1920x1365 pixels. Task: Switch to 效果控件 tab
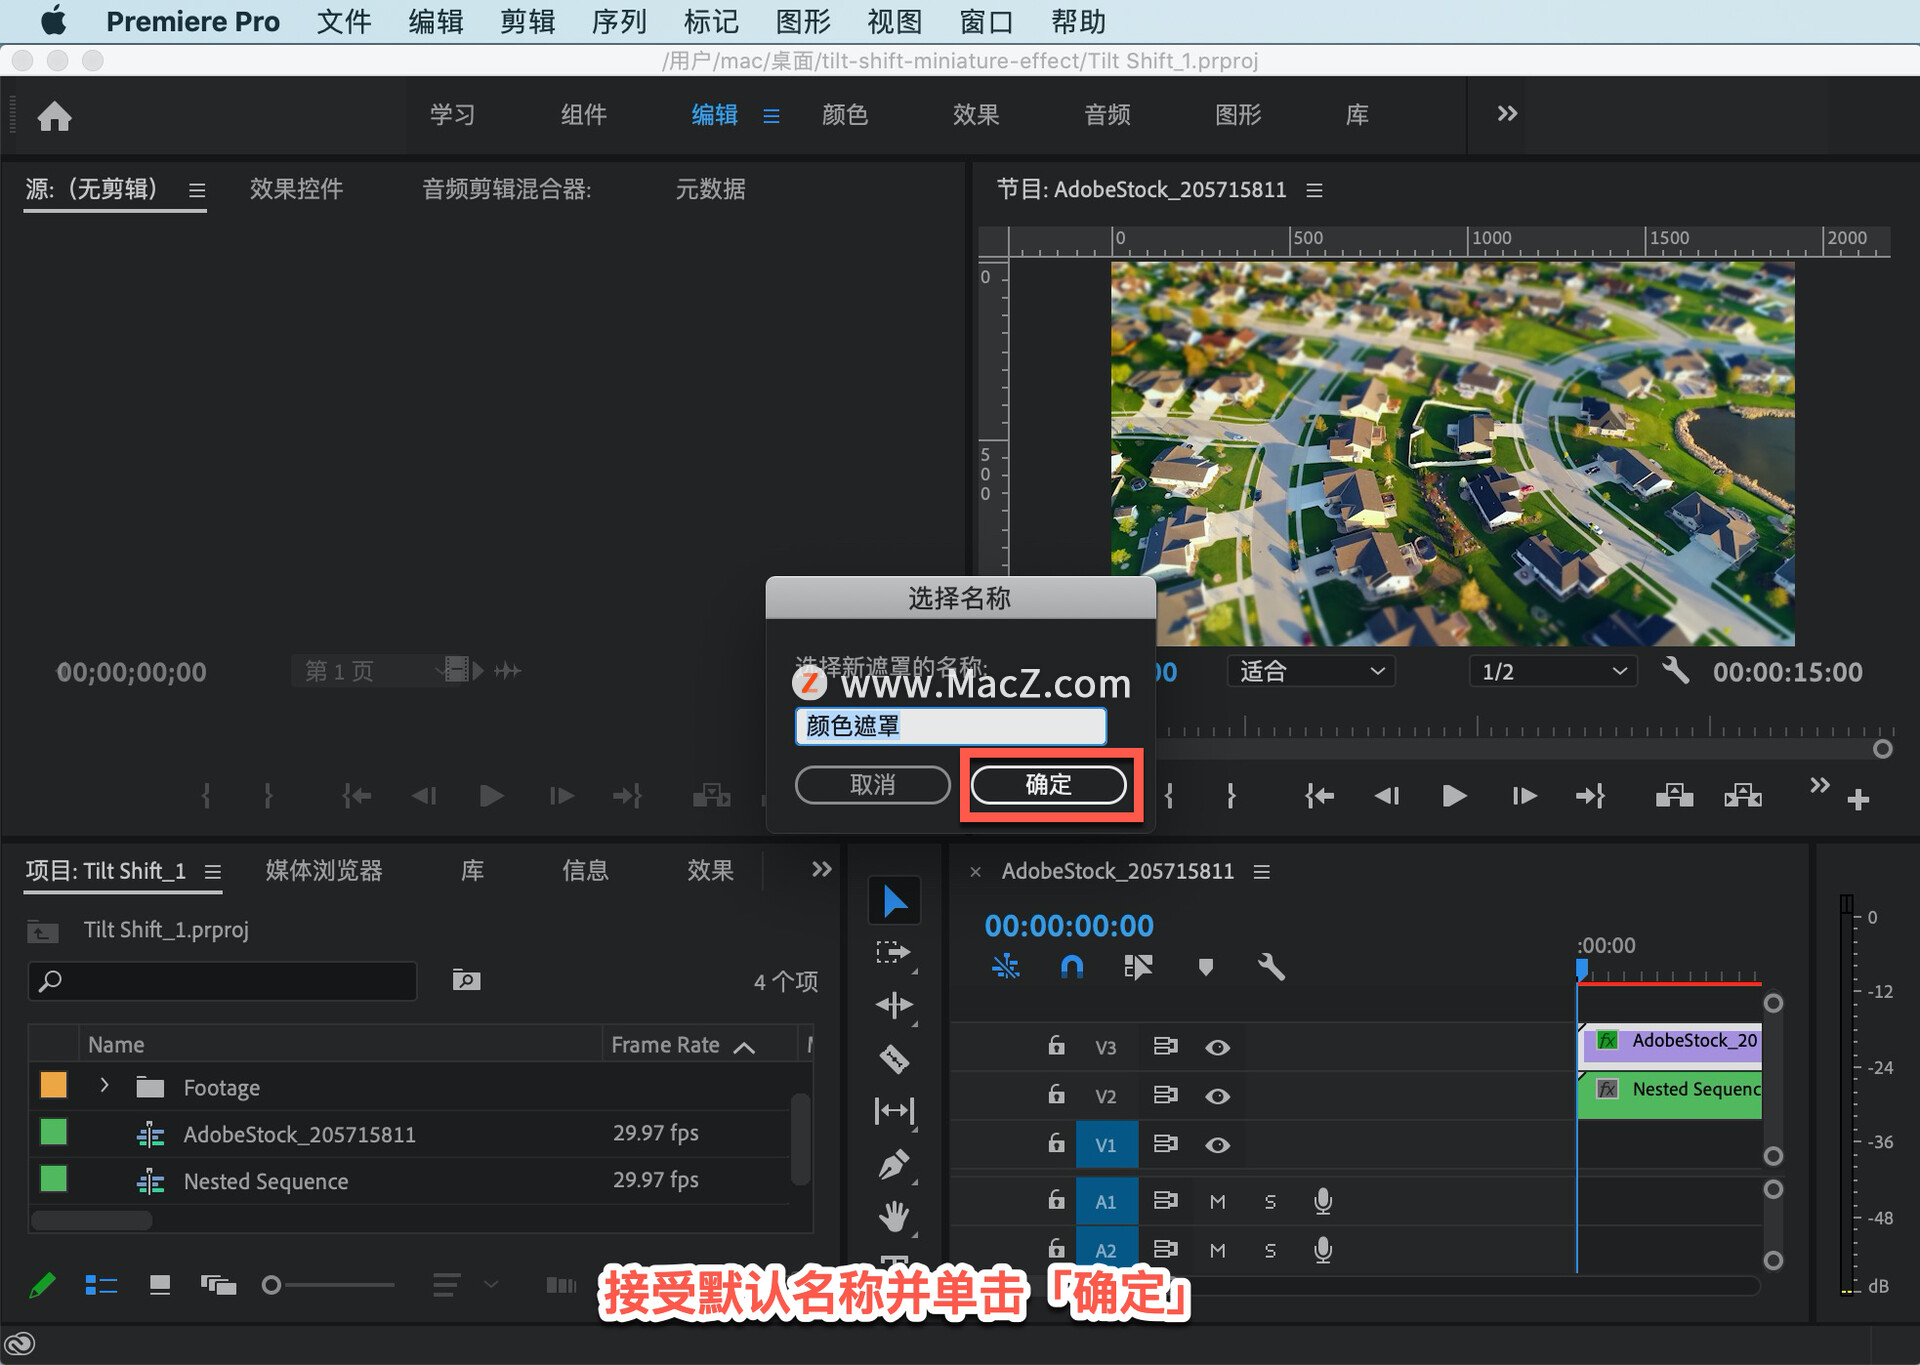296,189
